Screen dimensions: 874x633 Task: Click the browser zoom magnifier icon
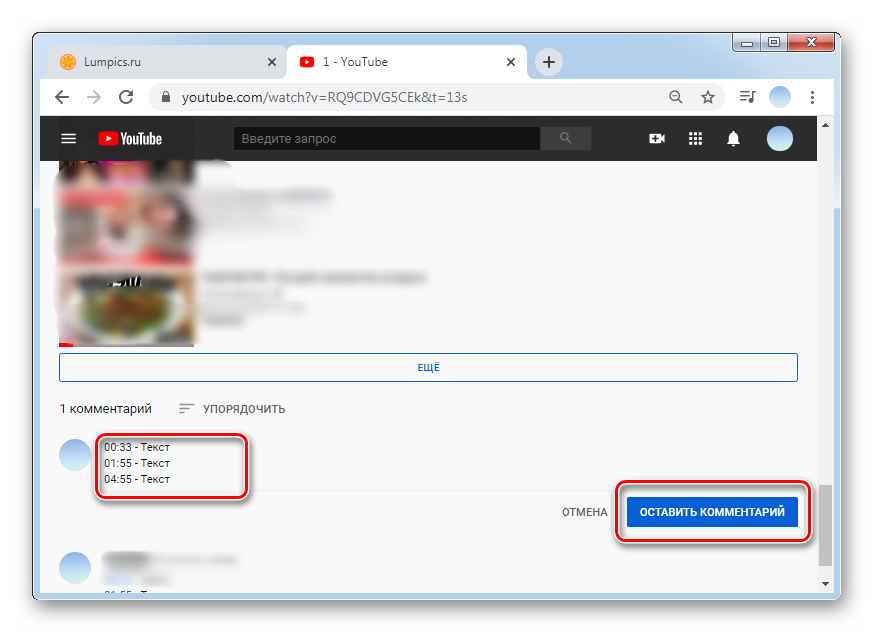pyautogui.click(x=676, y=97)
